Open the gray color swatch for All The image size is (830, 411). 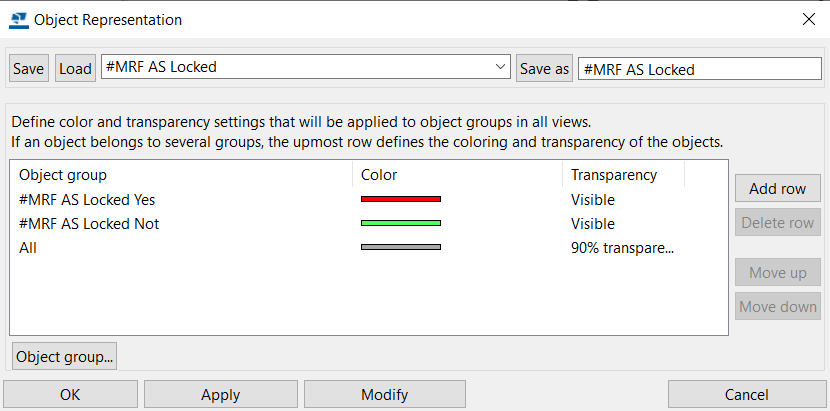(401, 247)
